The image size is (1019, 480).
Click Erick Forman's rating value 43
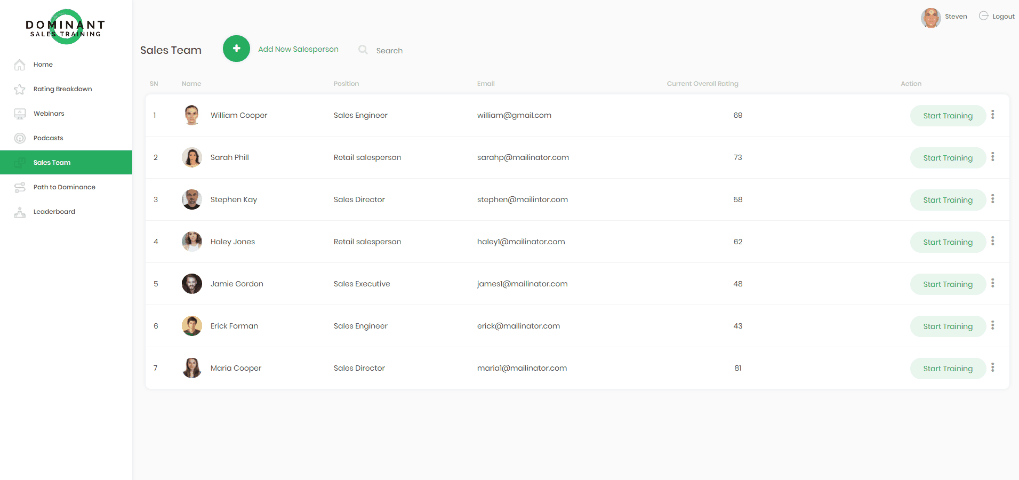pos(738,326)
